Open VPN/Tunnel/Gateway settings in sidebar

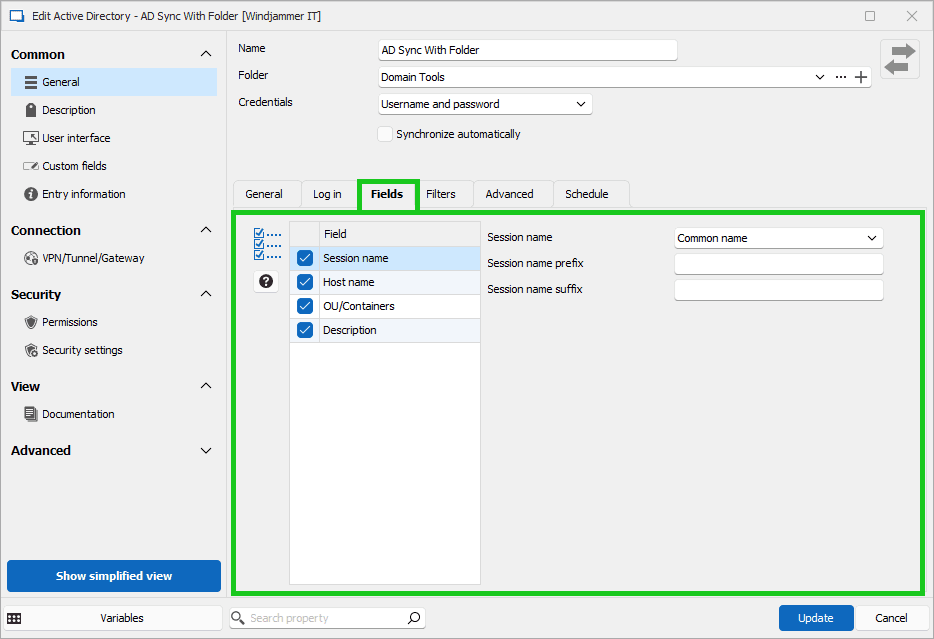pyautogui.click(x=92, y=258)
